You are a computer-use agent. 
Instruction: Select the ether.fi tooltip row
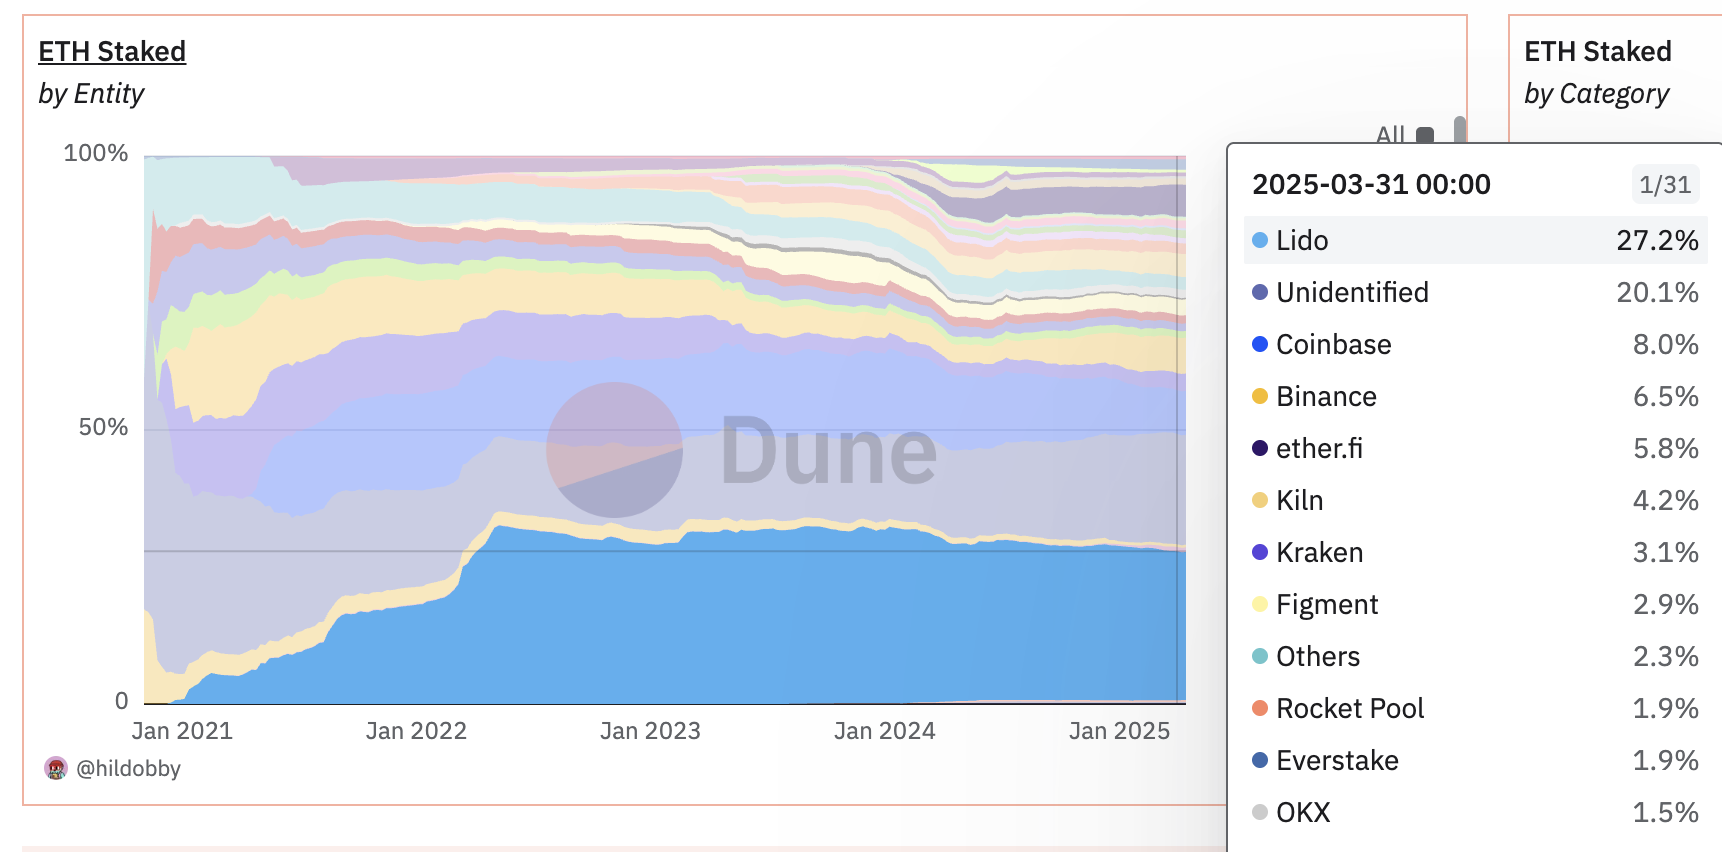coord(1475,448)
